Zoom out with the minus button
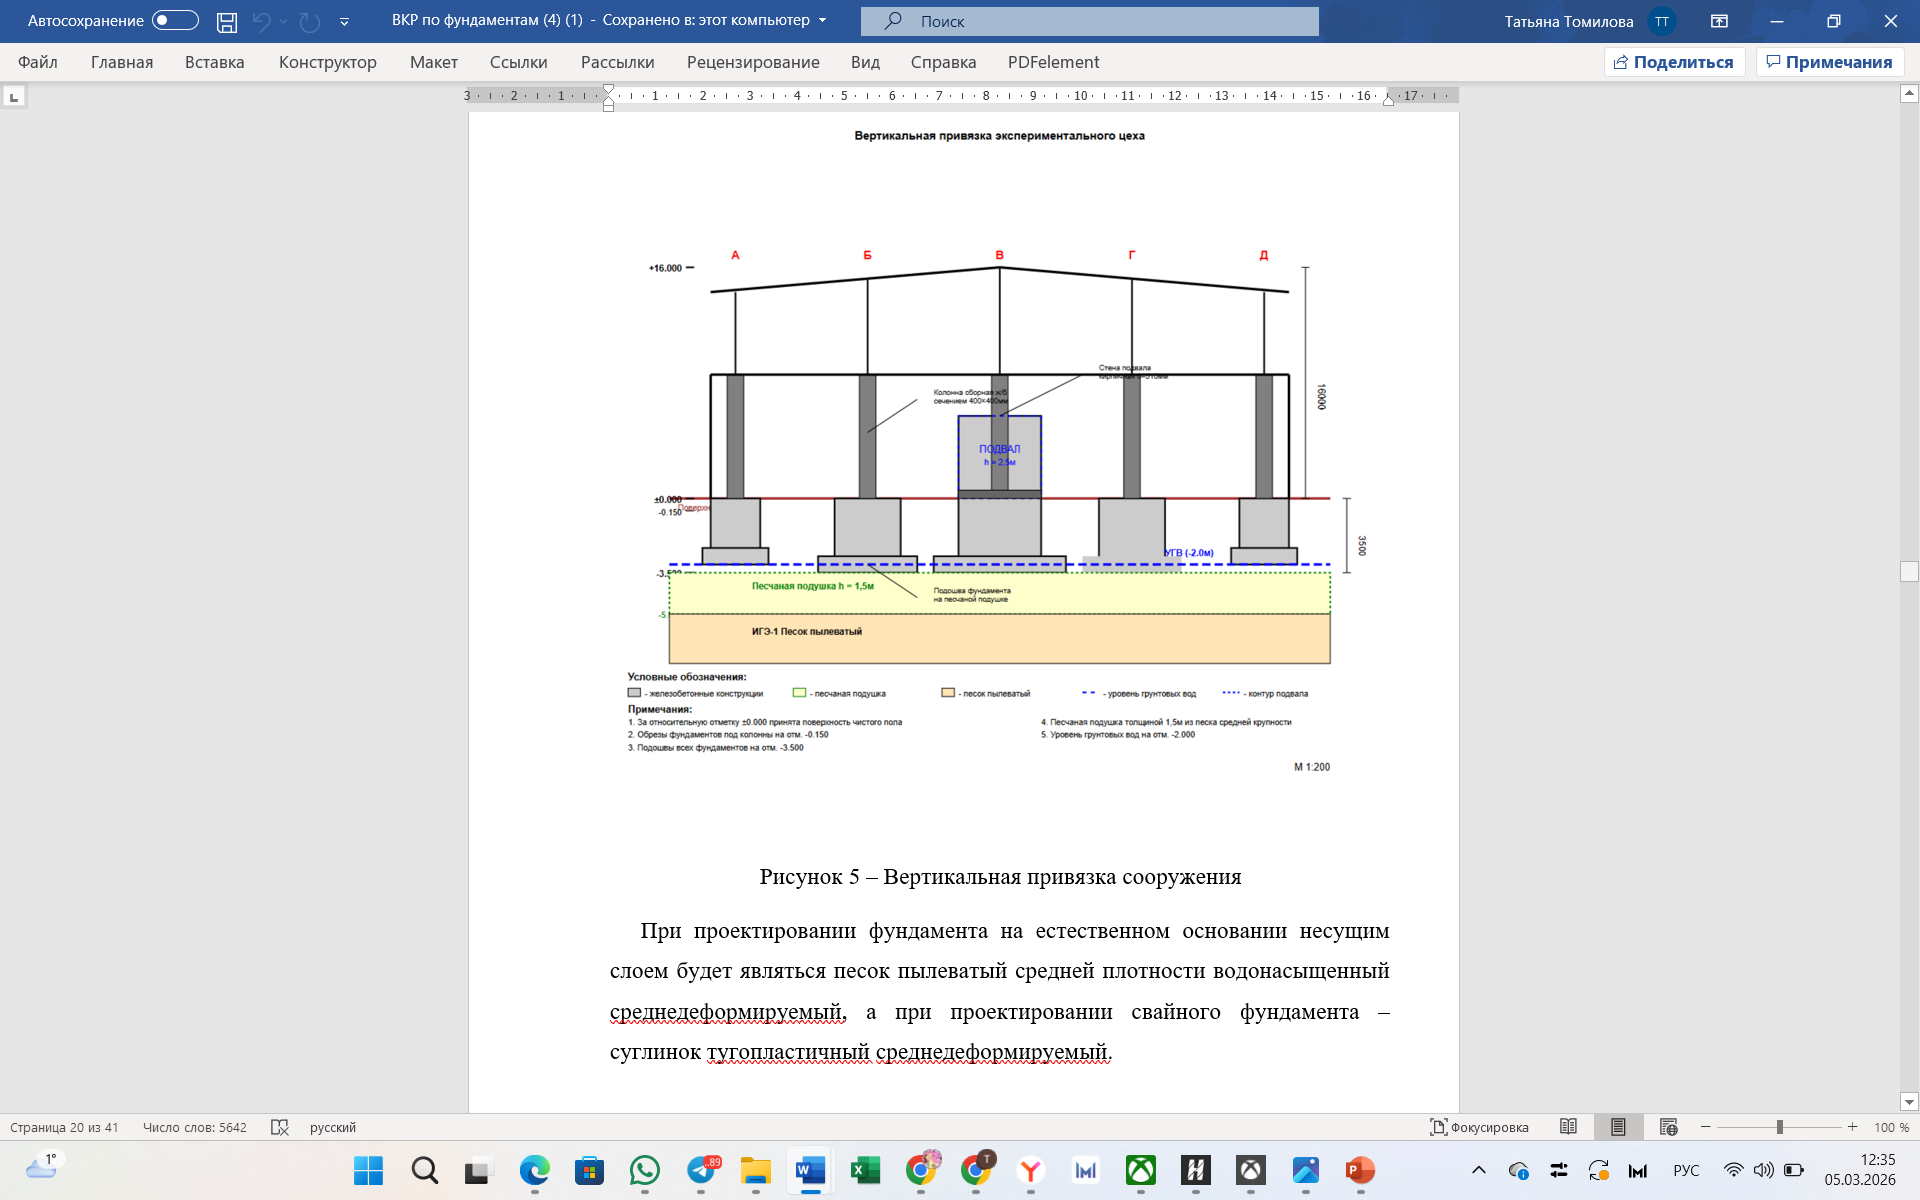 1706,1127
